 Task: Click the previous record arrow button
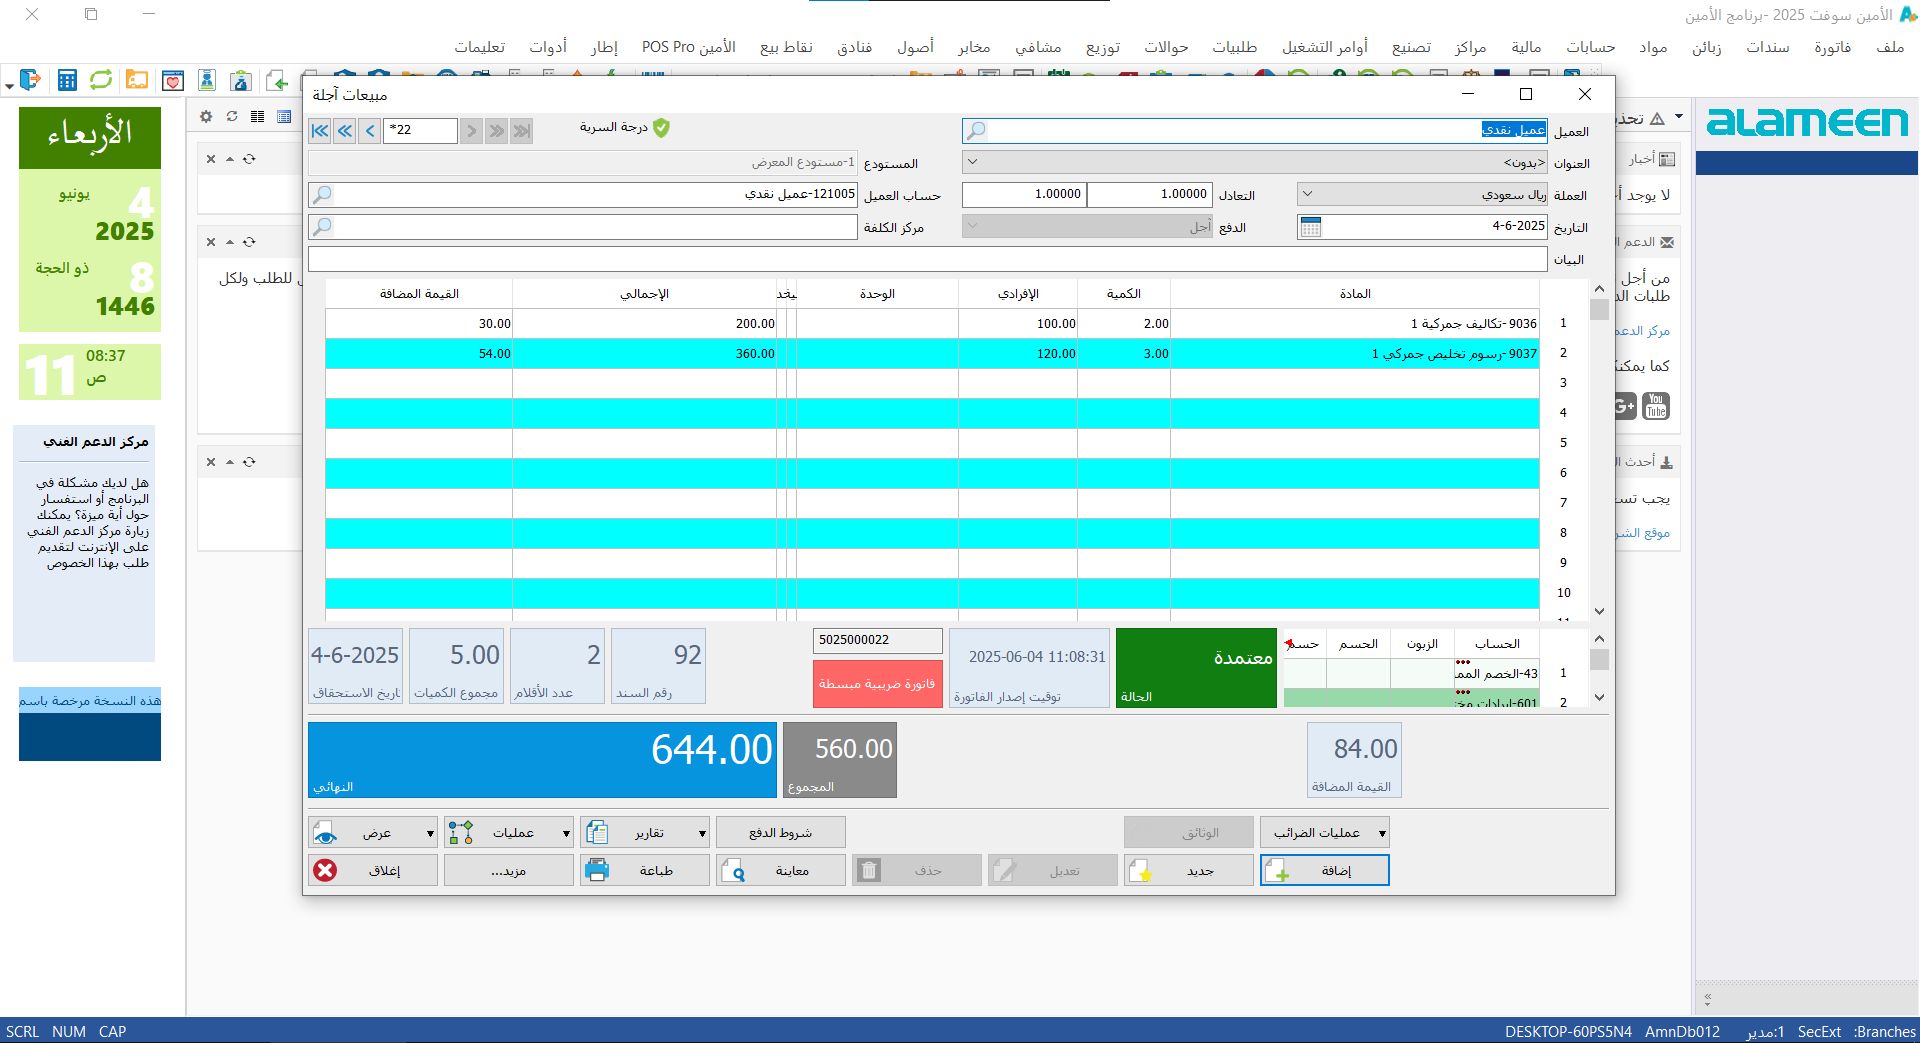click(x=371, y=131)
